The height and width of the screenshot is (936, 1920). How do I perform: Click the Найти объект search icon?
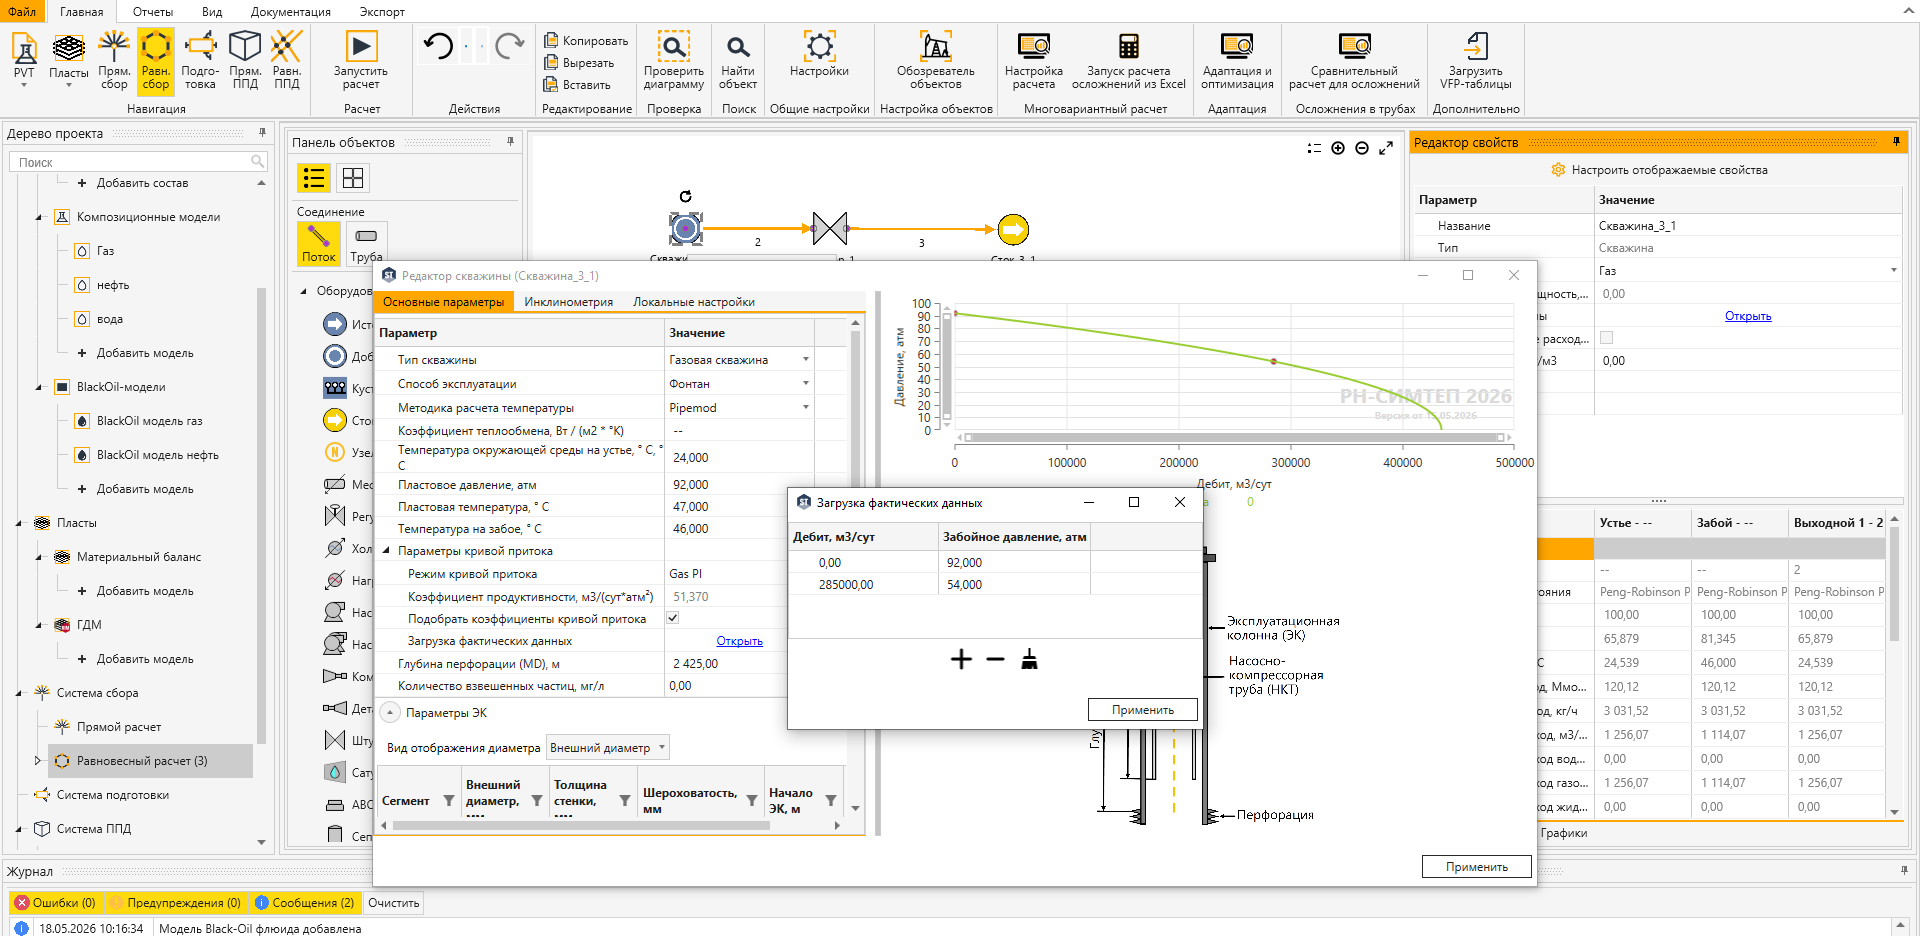(738, 47)
